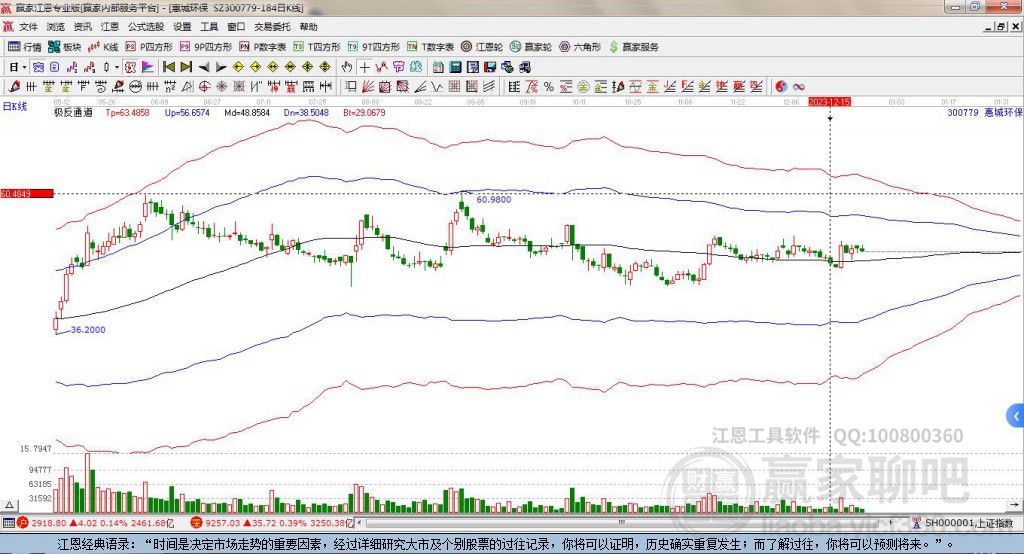This screenshot has width=1024, height=554.
Task: Jump to the first bar icon
Action: pos(169,67)
